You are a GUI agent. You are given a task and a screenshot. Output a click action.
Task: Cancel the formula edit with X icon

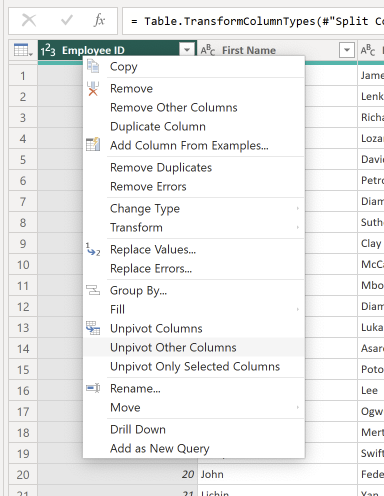click(29, 21)
